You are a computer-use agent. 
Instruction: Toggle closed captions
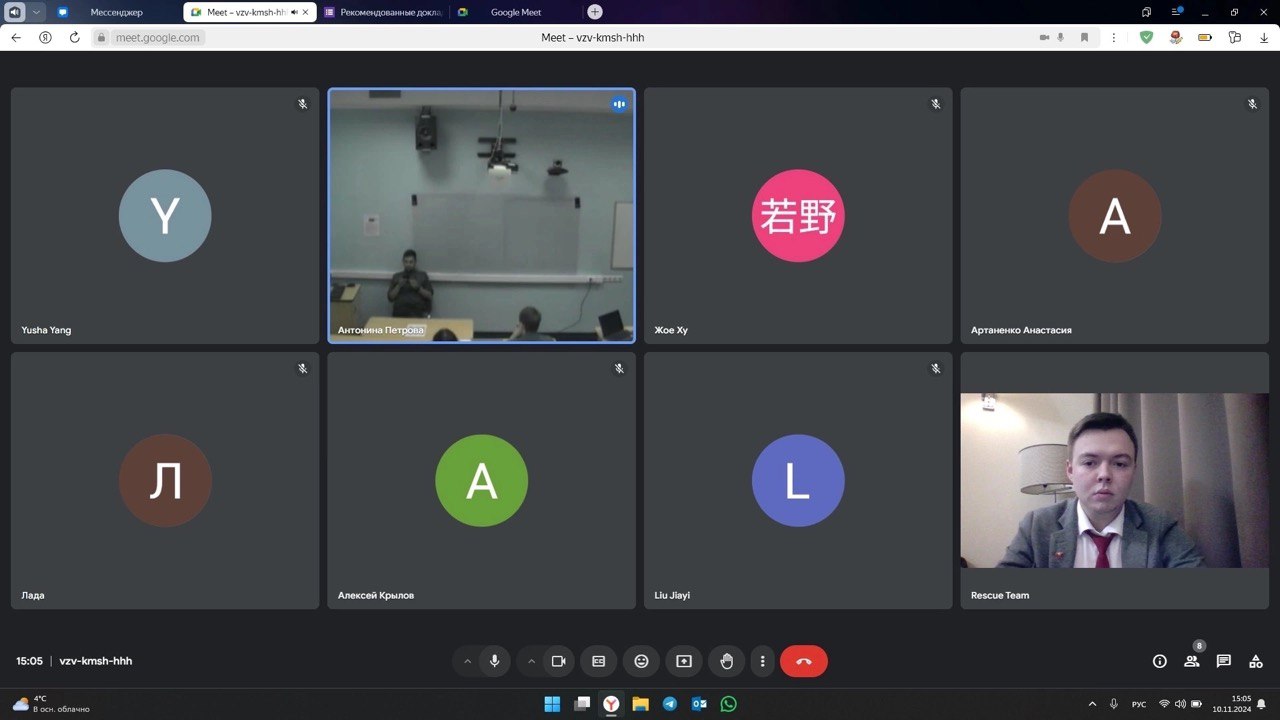(x=598, y=661)
